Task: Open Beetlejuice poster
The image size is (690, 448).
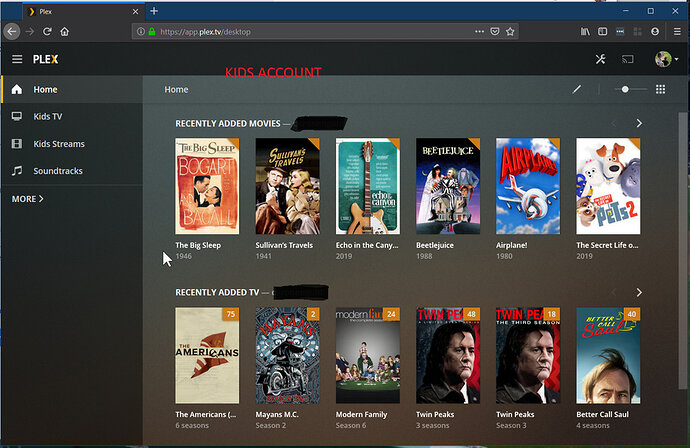Action: pyautogui.click(x=448, y=186)
